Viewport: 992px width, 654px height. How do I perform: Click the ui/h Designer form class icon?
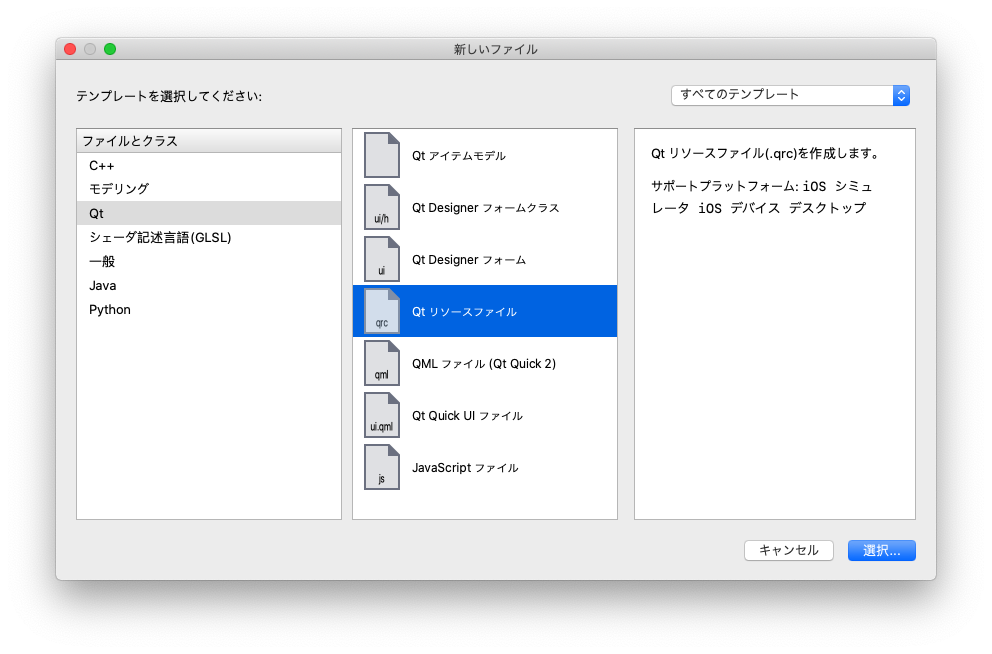[x=381, y=207]
